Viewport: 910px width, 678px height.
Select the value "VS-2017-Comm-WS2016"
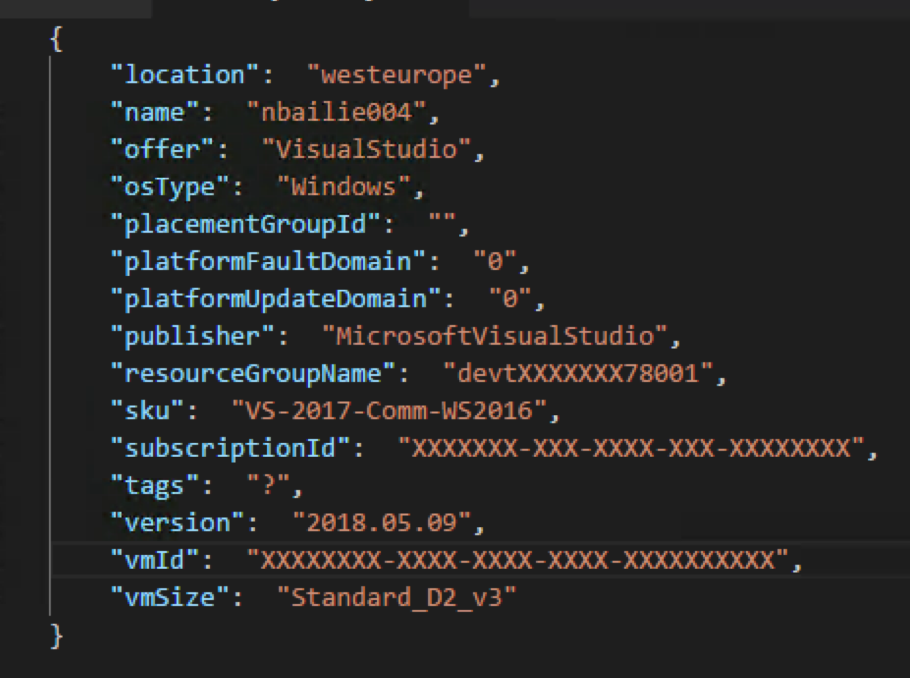coord(389,410)
